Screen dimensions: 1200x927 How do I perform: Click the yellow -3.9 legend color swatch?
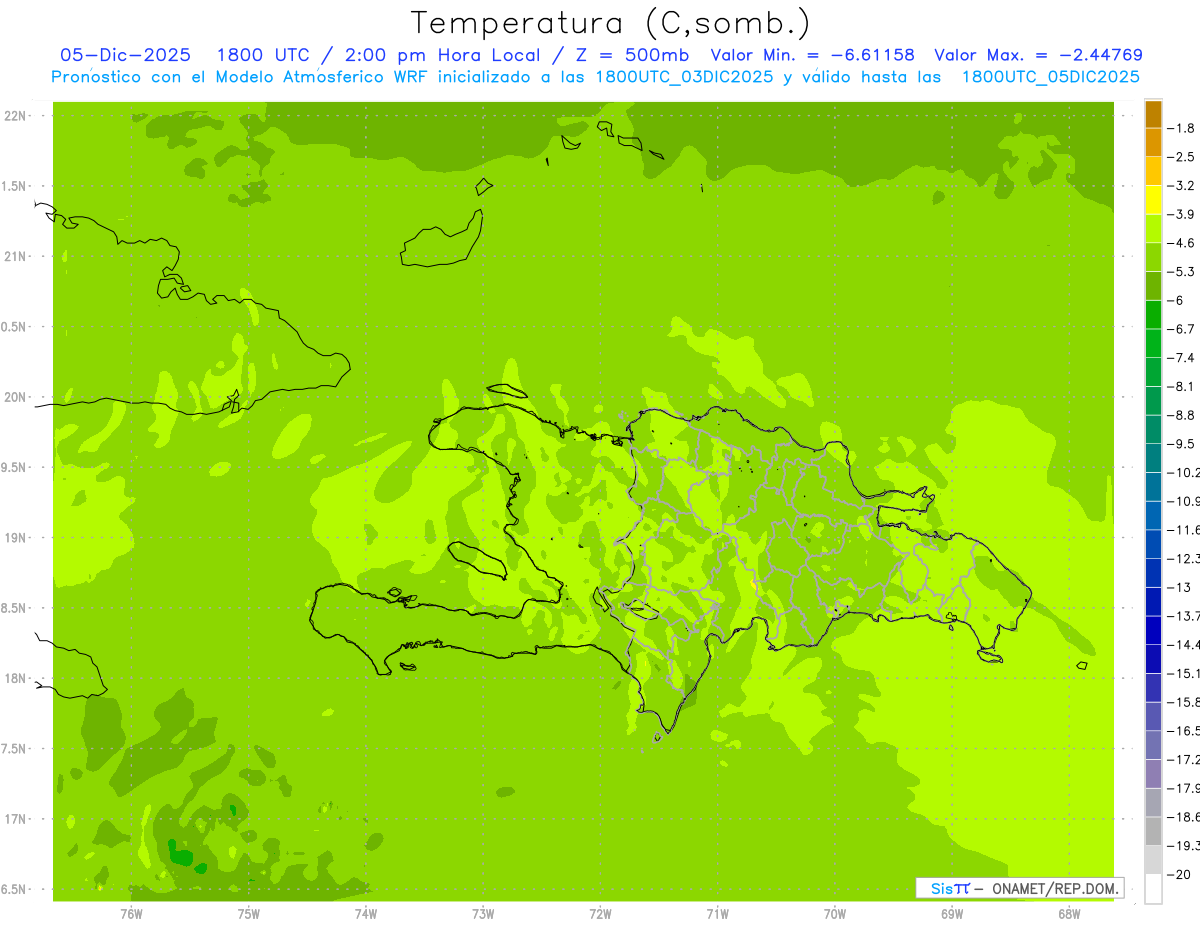click(1153, 200)
